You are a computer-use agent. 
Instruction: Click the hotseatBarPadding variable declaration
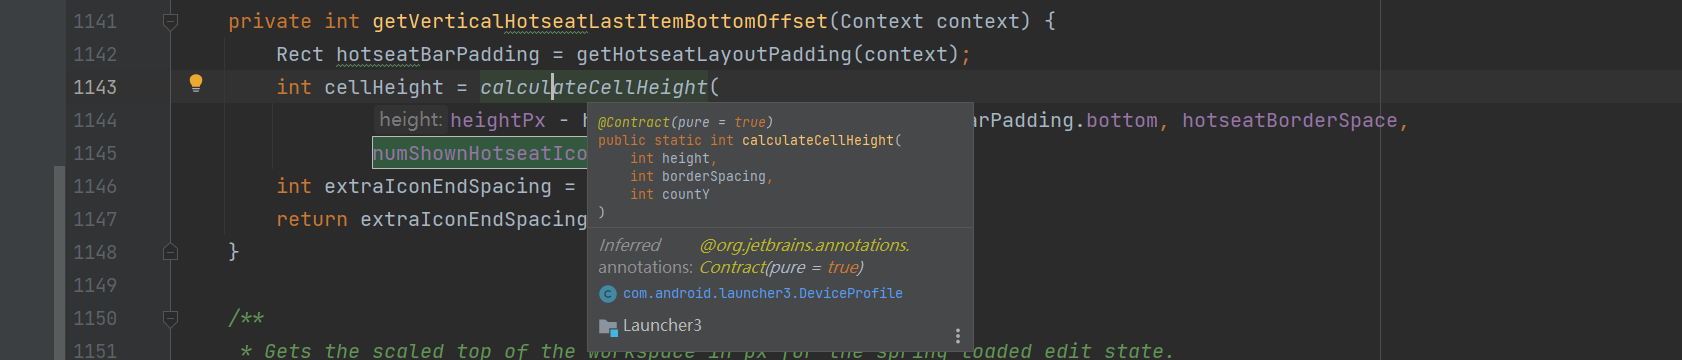pos(438,54)
